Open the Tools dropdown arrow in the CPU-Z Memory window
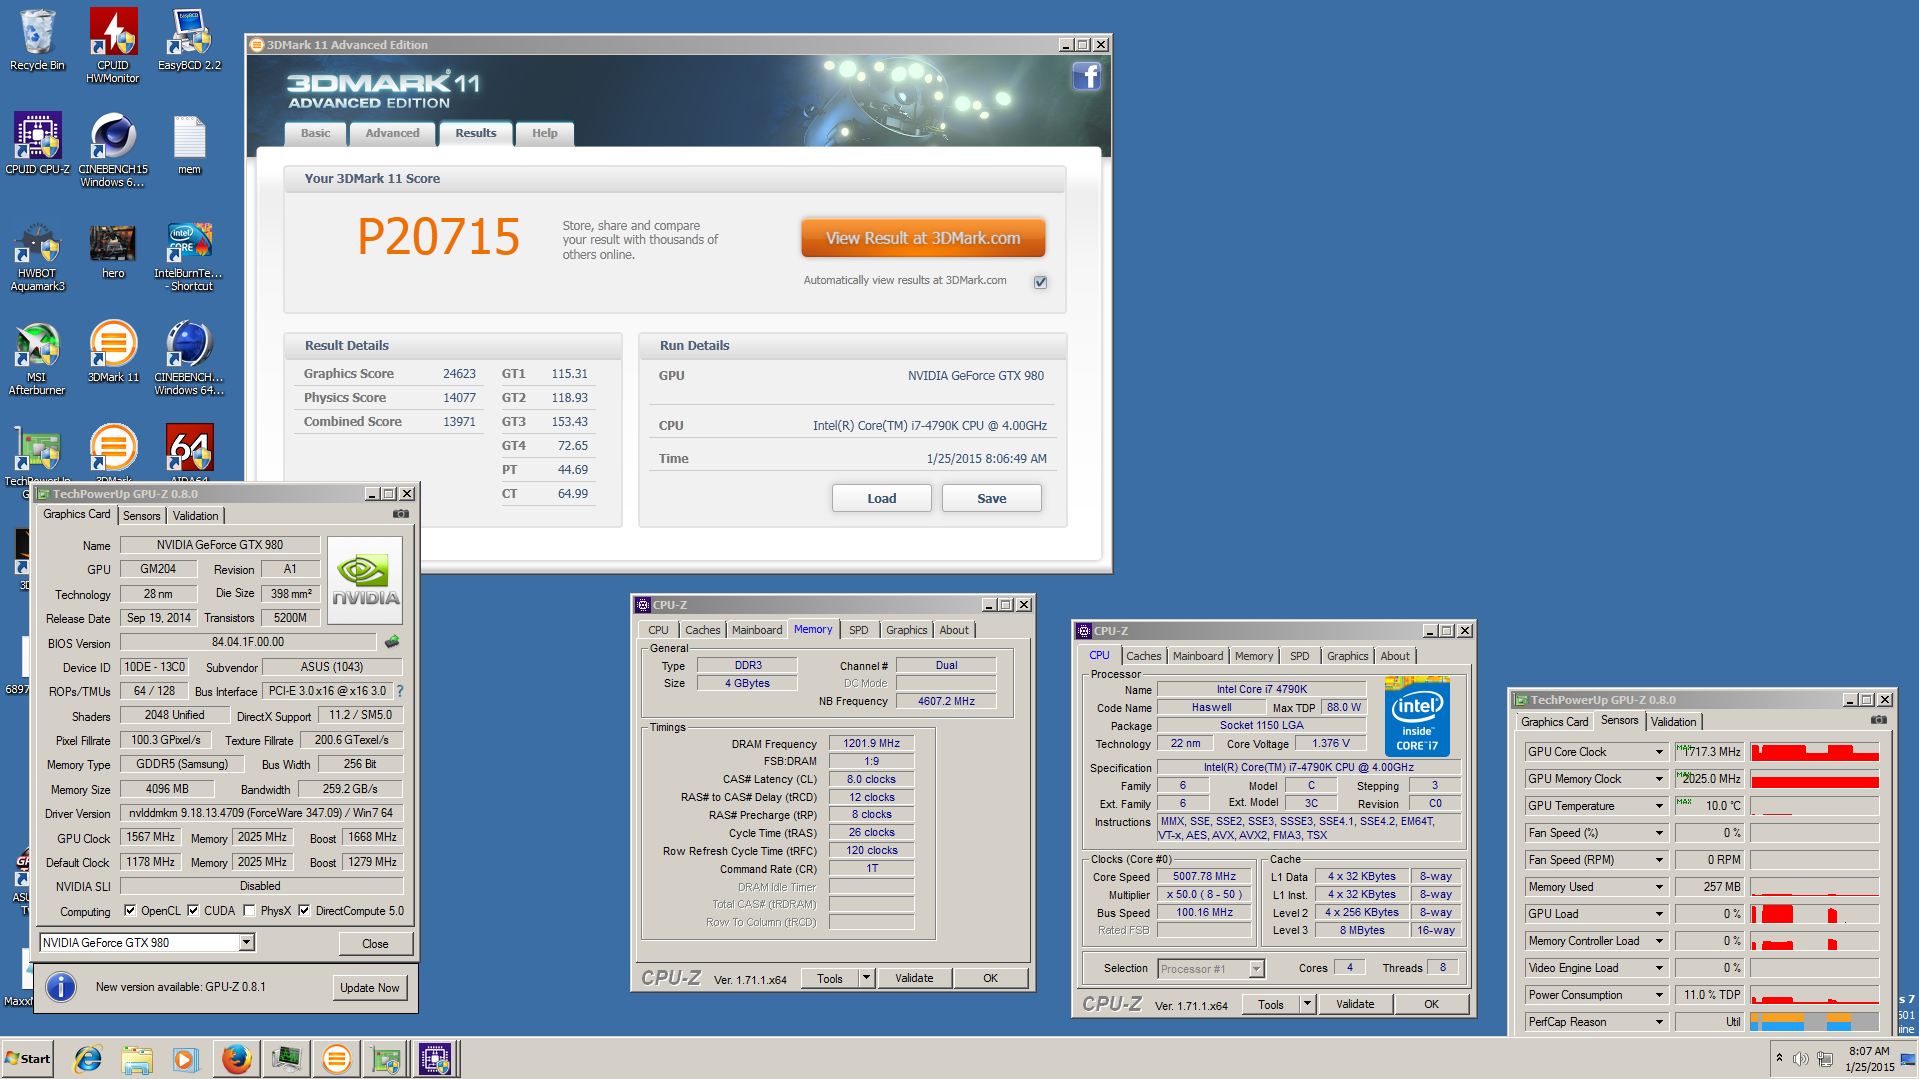The height and width of the screenshot is (1079, 1919). 866,978
